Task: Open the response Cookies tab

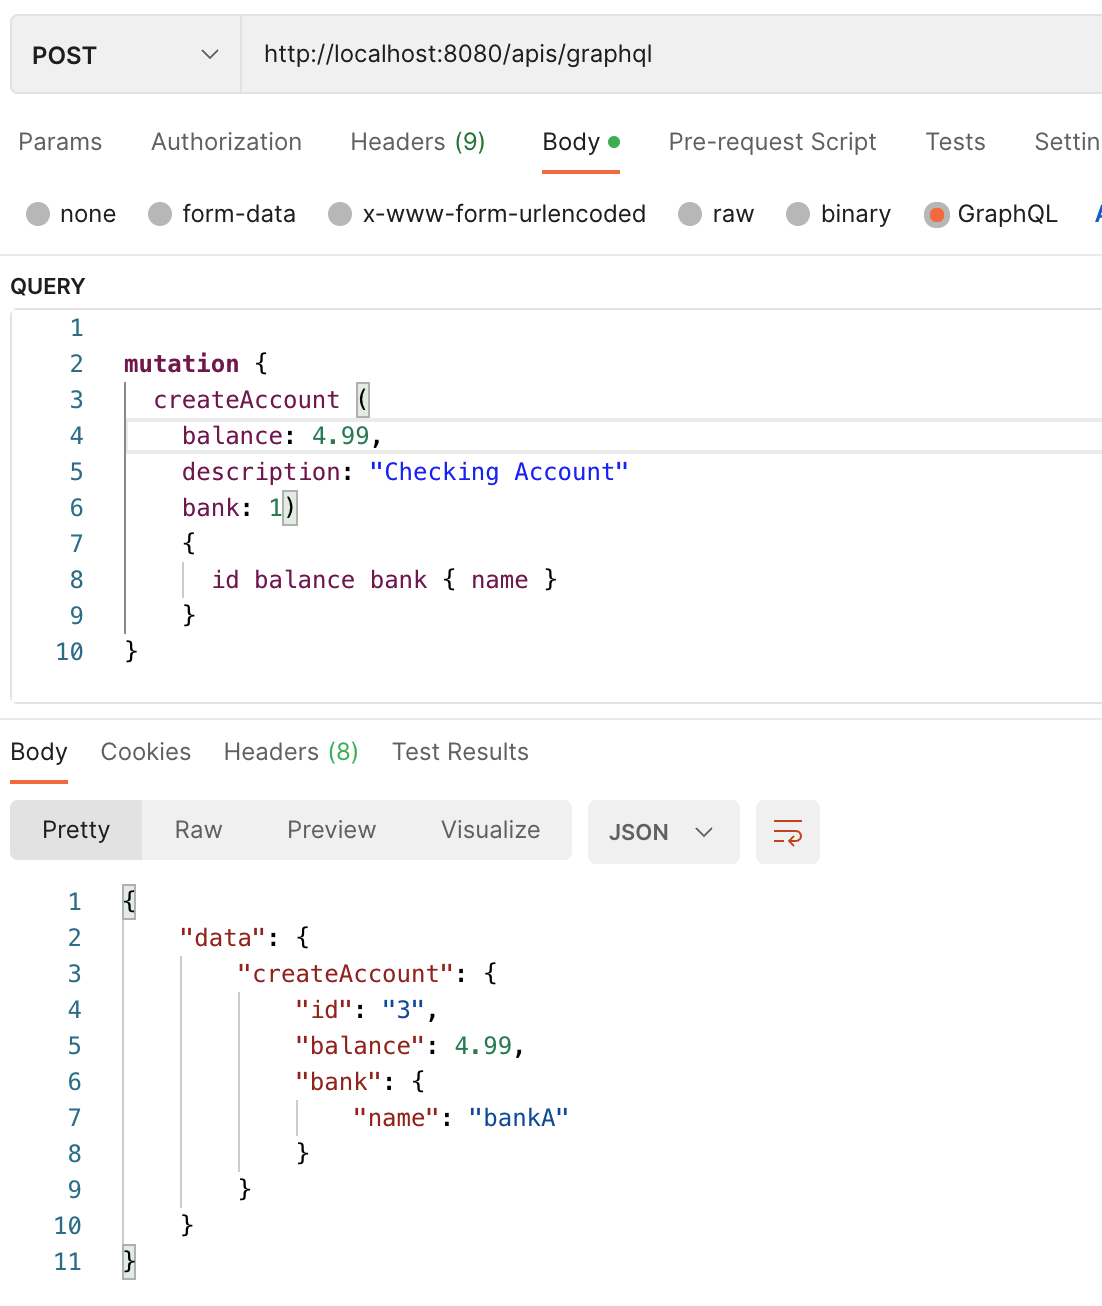Action: click(145, 751)
